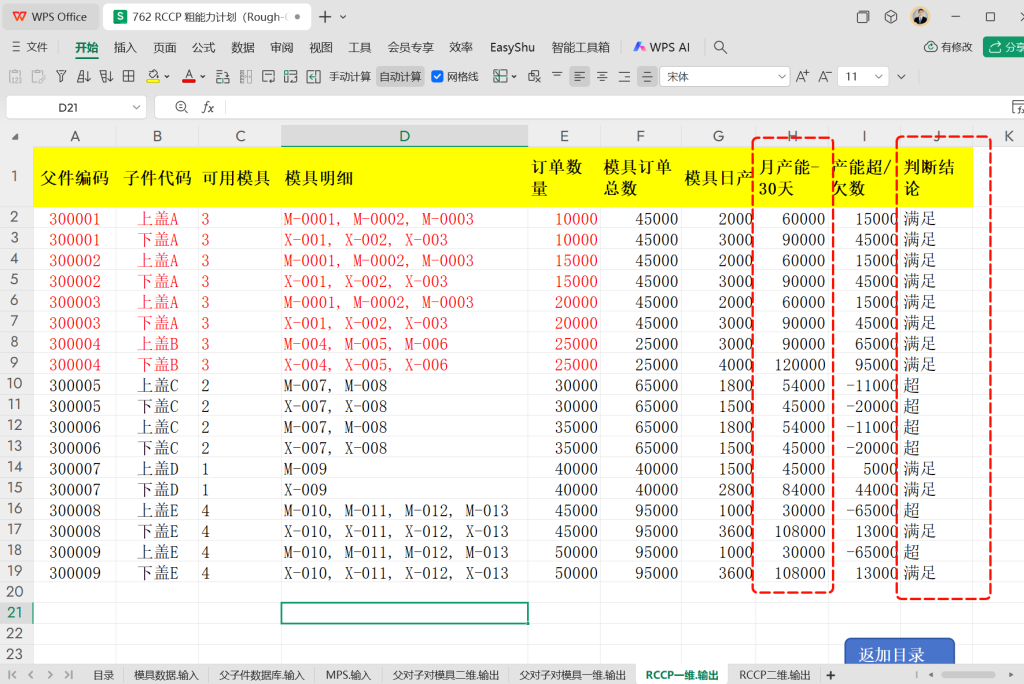Click red font color swatch bar
This screenshot has height=684, width=1024.
(189, 82)
